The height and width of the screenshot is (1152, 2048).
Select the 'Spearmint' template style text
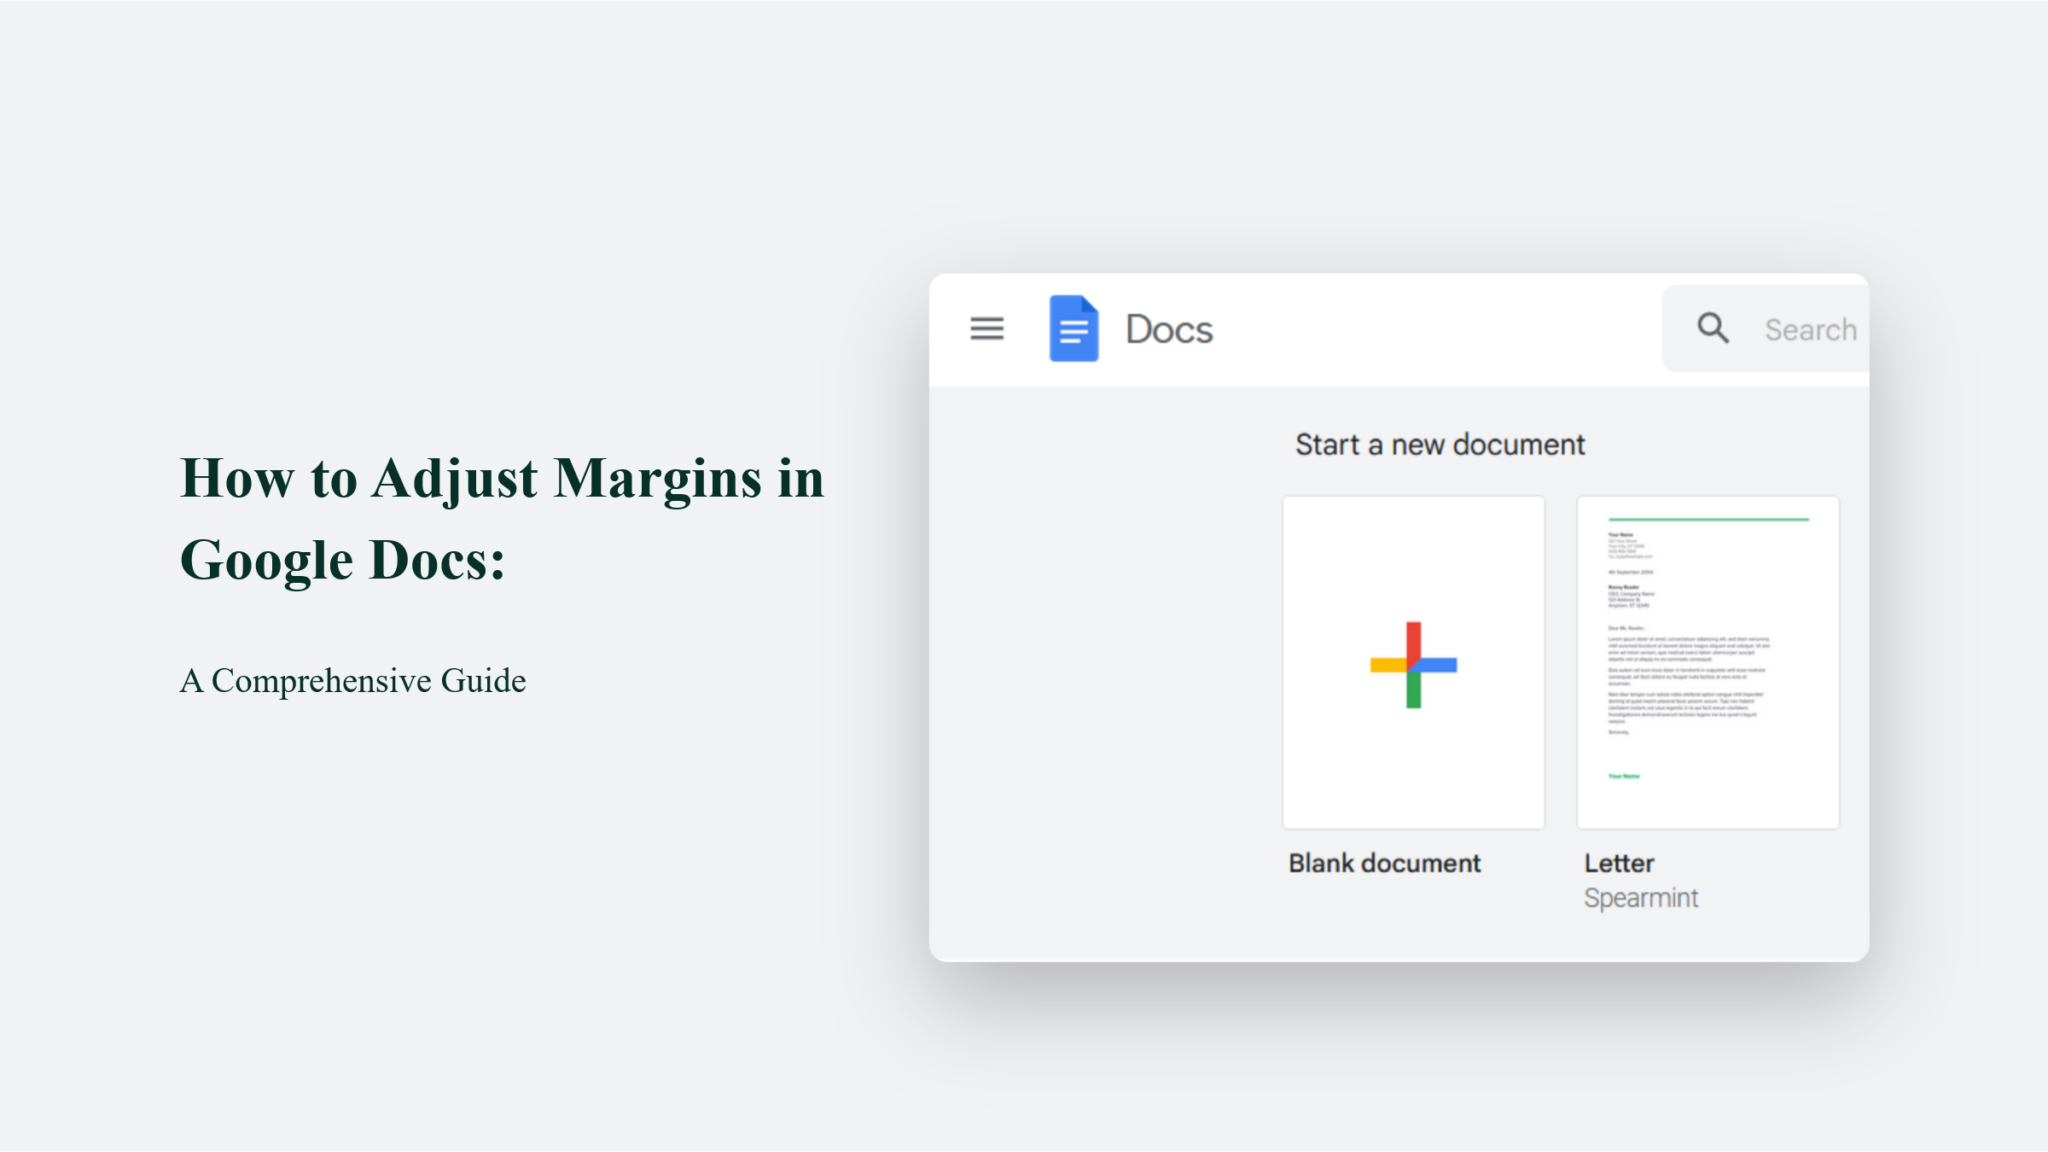pos(1640,897)
